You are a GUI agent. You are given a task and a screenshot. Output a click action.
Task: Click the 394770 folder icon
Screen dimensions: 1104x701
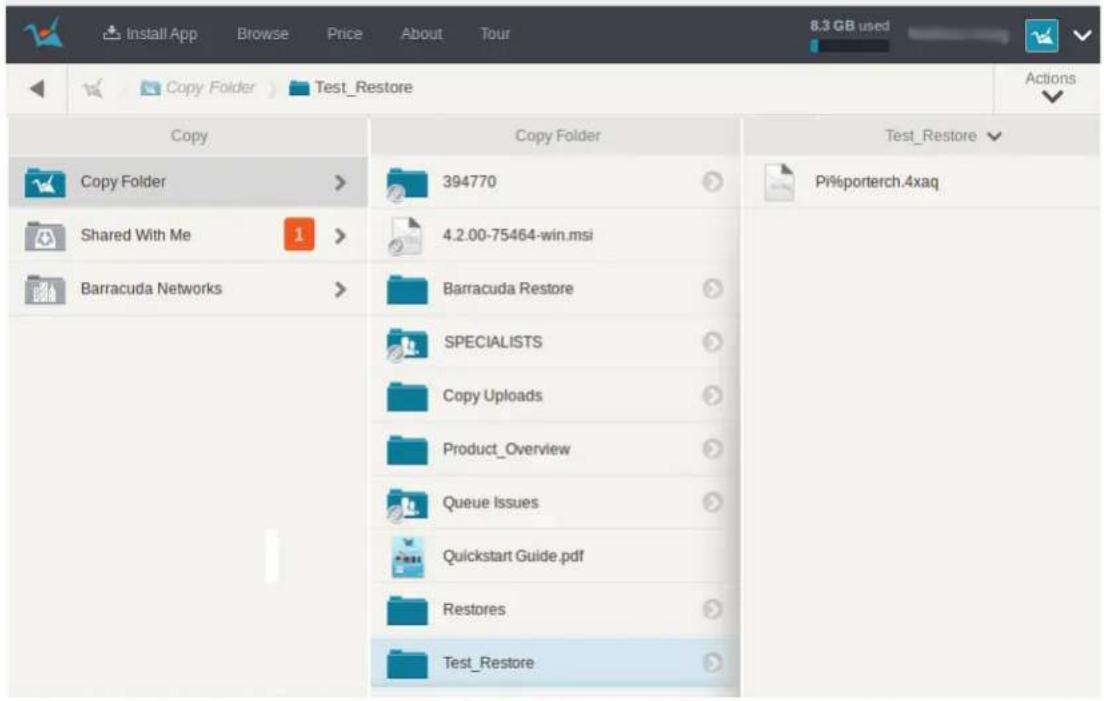(407, 184)
